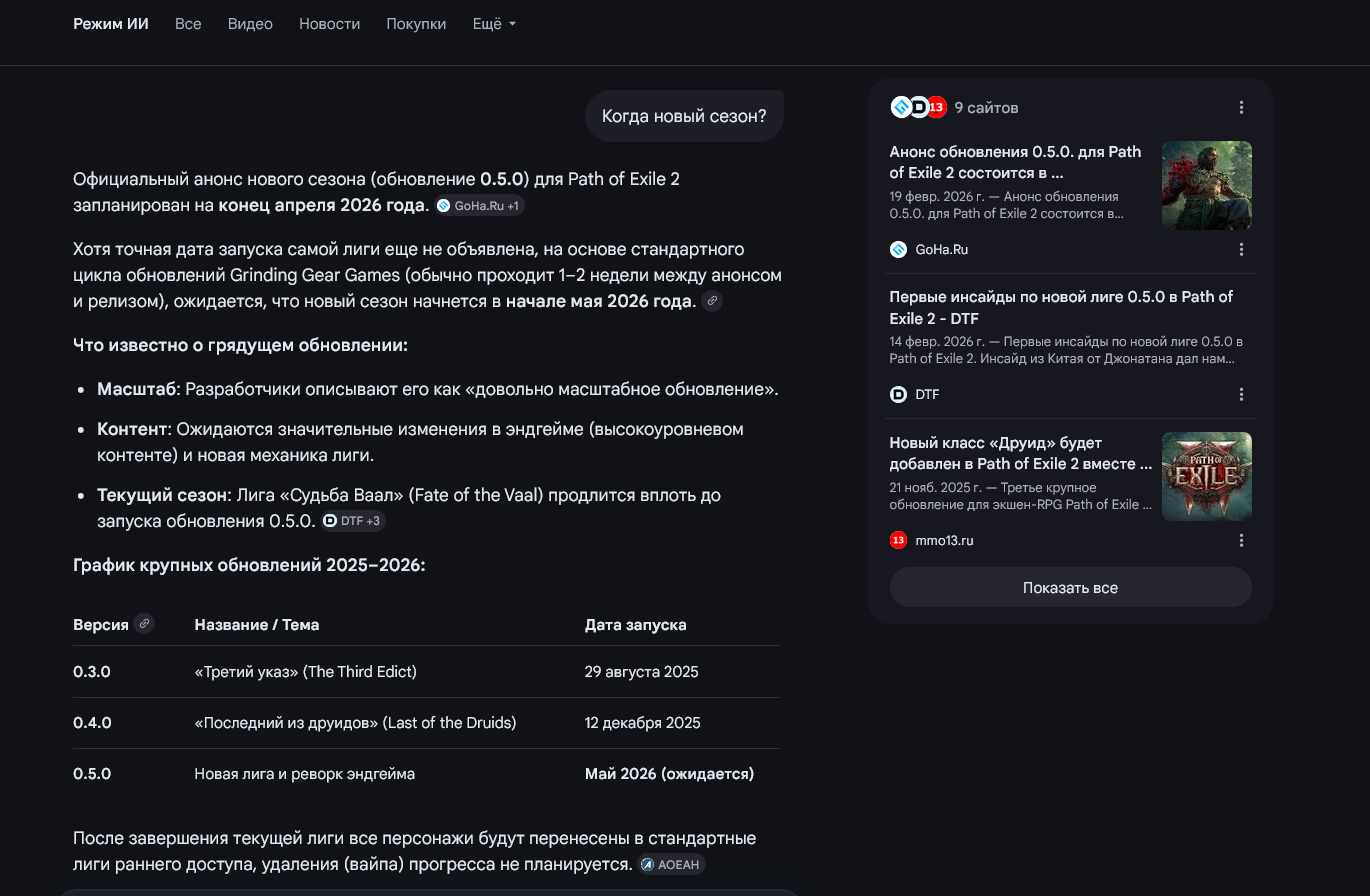The width and height of the screenshot is (1370, 896).
Task: Open article «Новый класс «Друид» будет добавлен»
Action: click(x=1021, y=453)
